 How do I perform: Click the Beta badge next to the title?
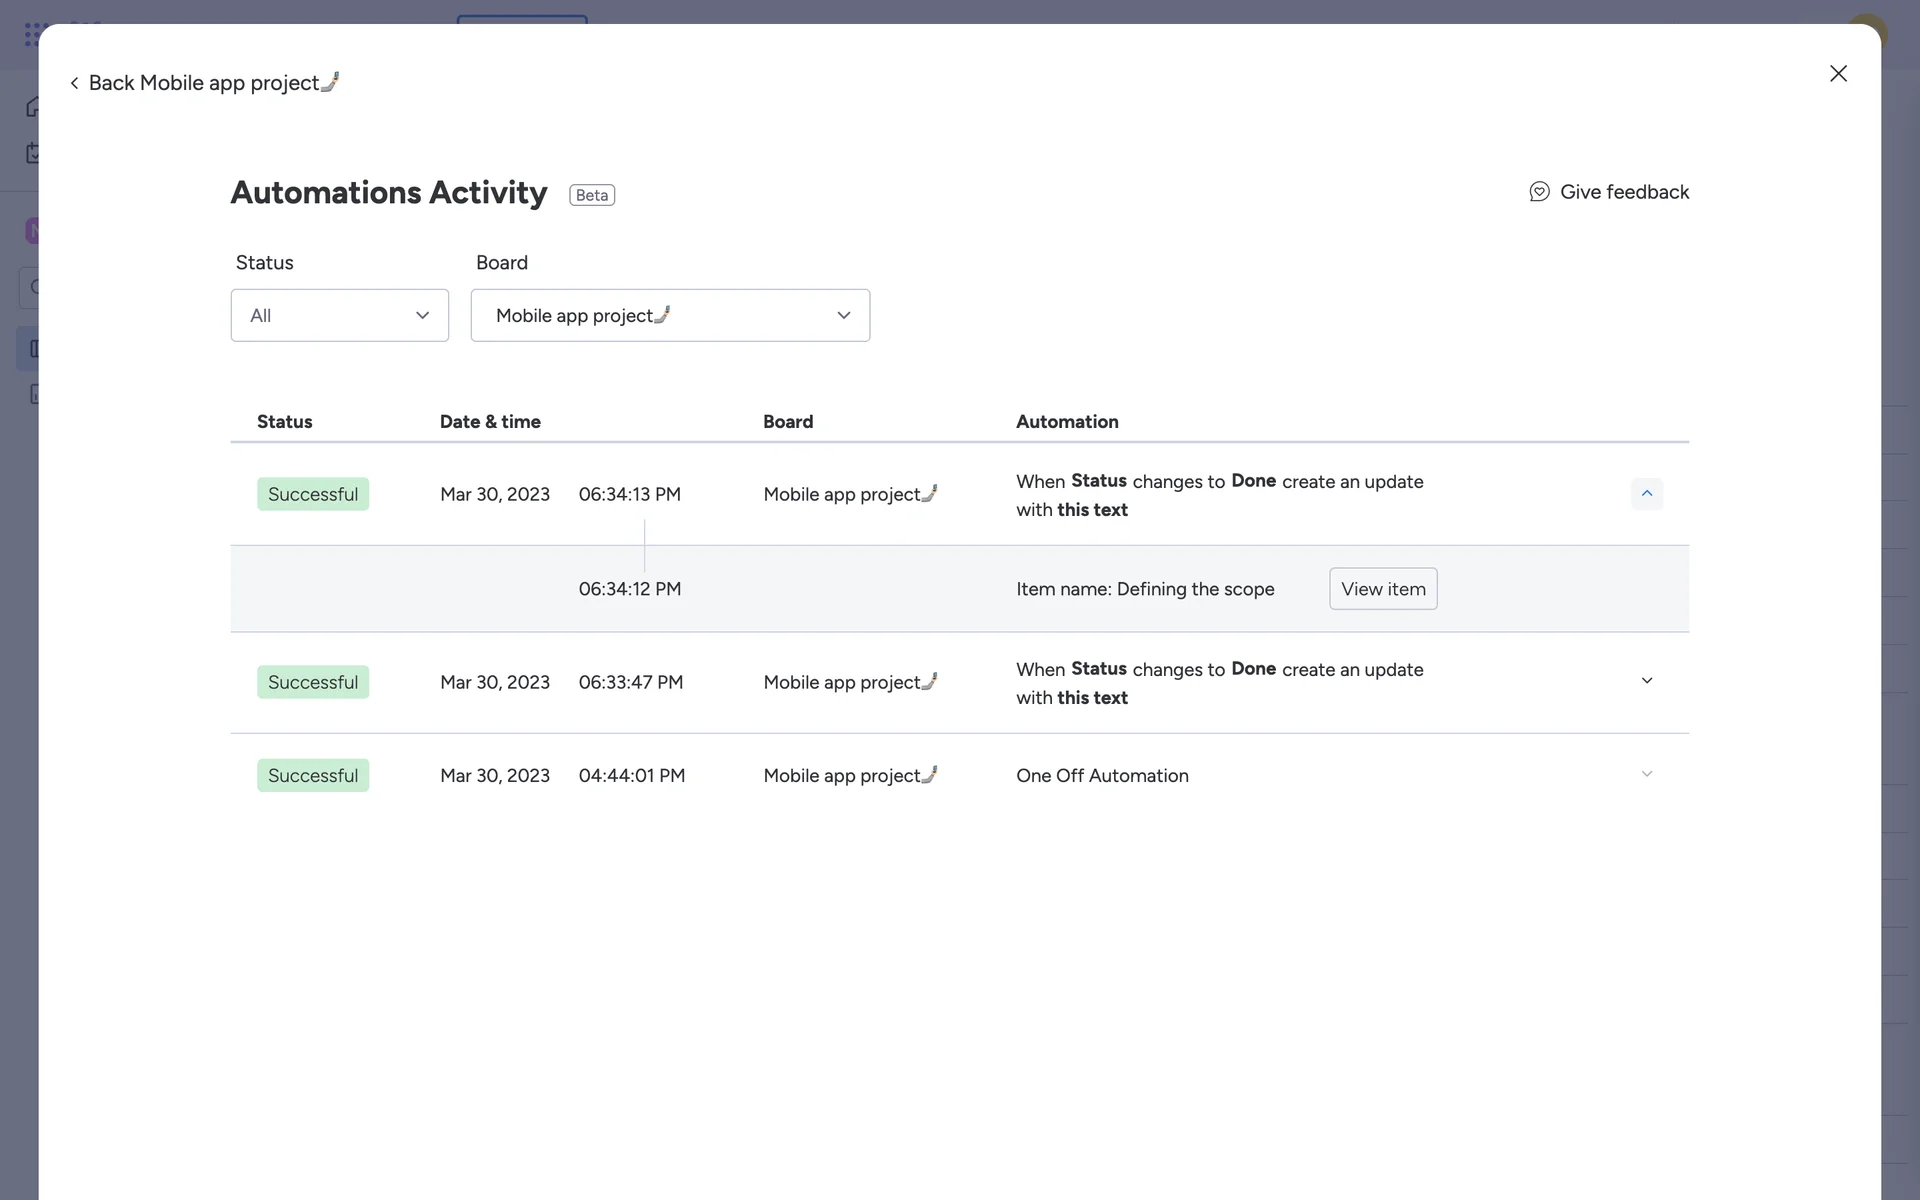click(592, 195)
